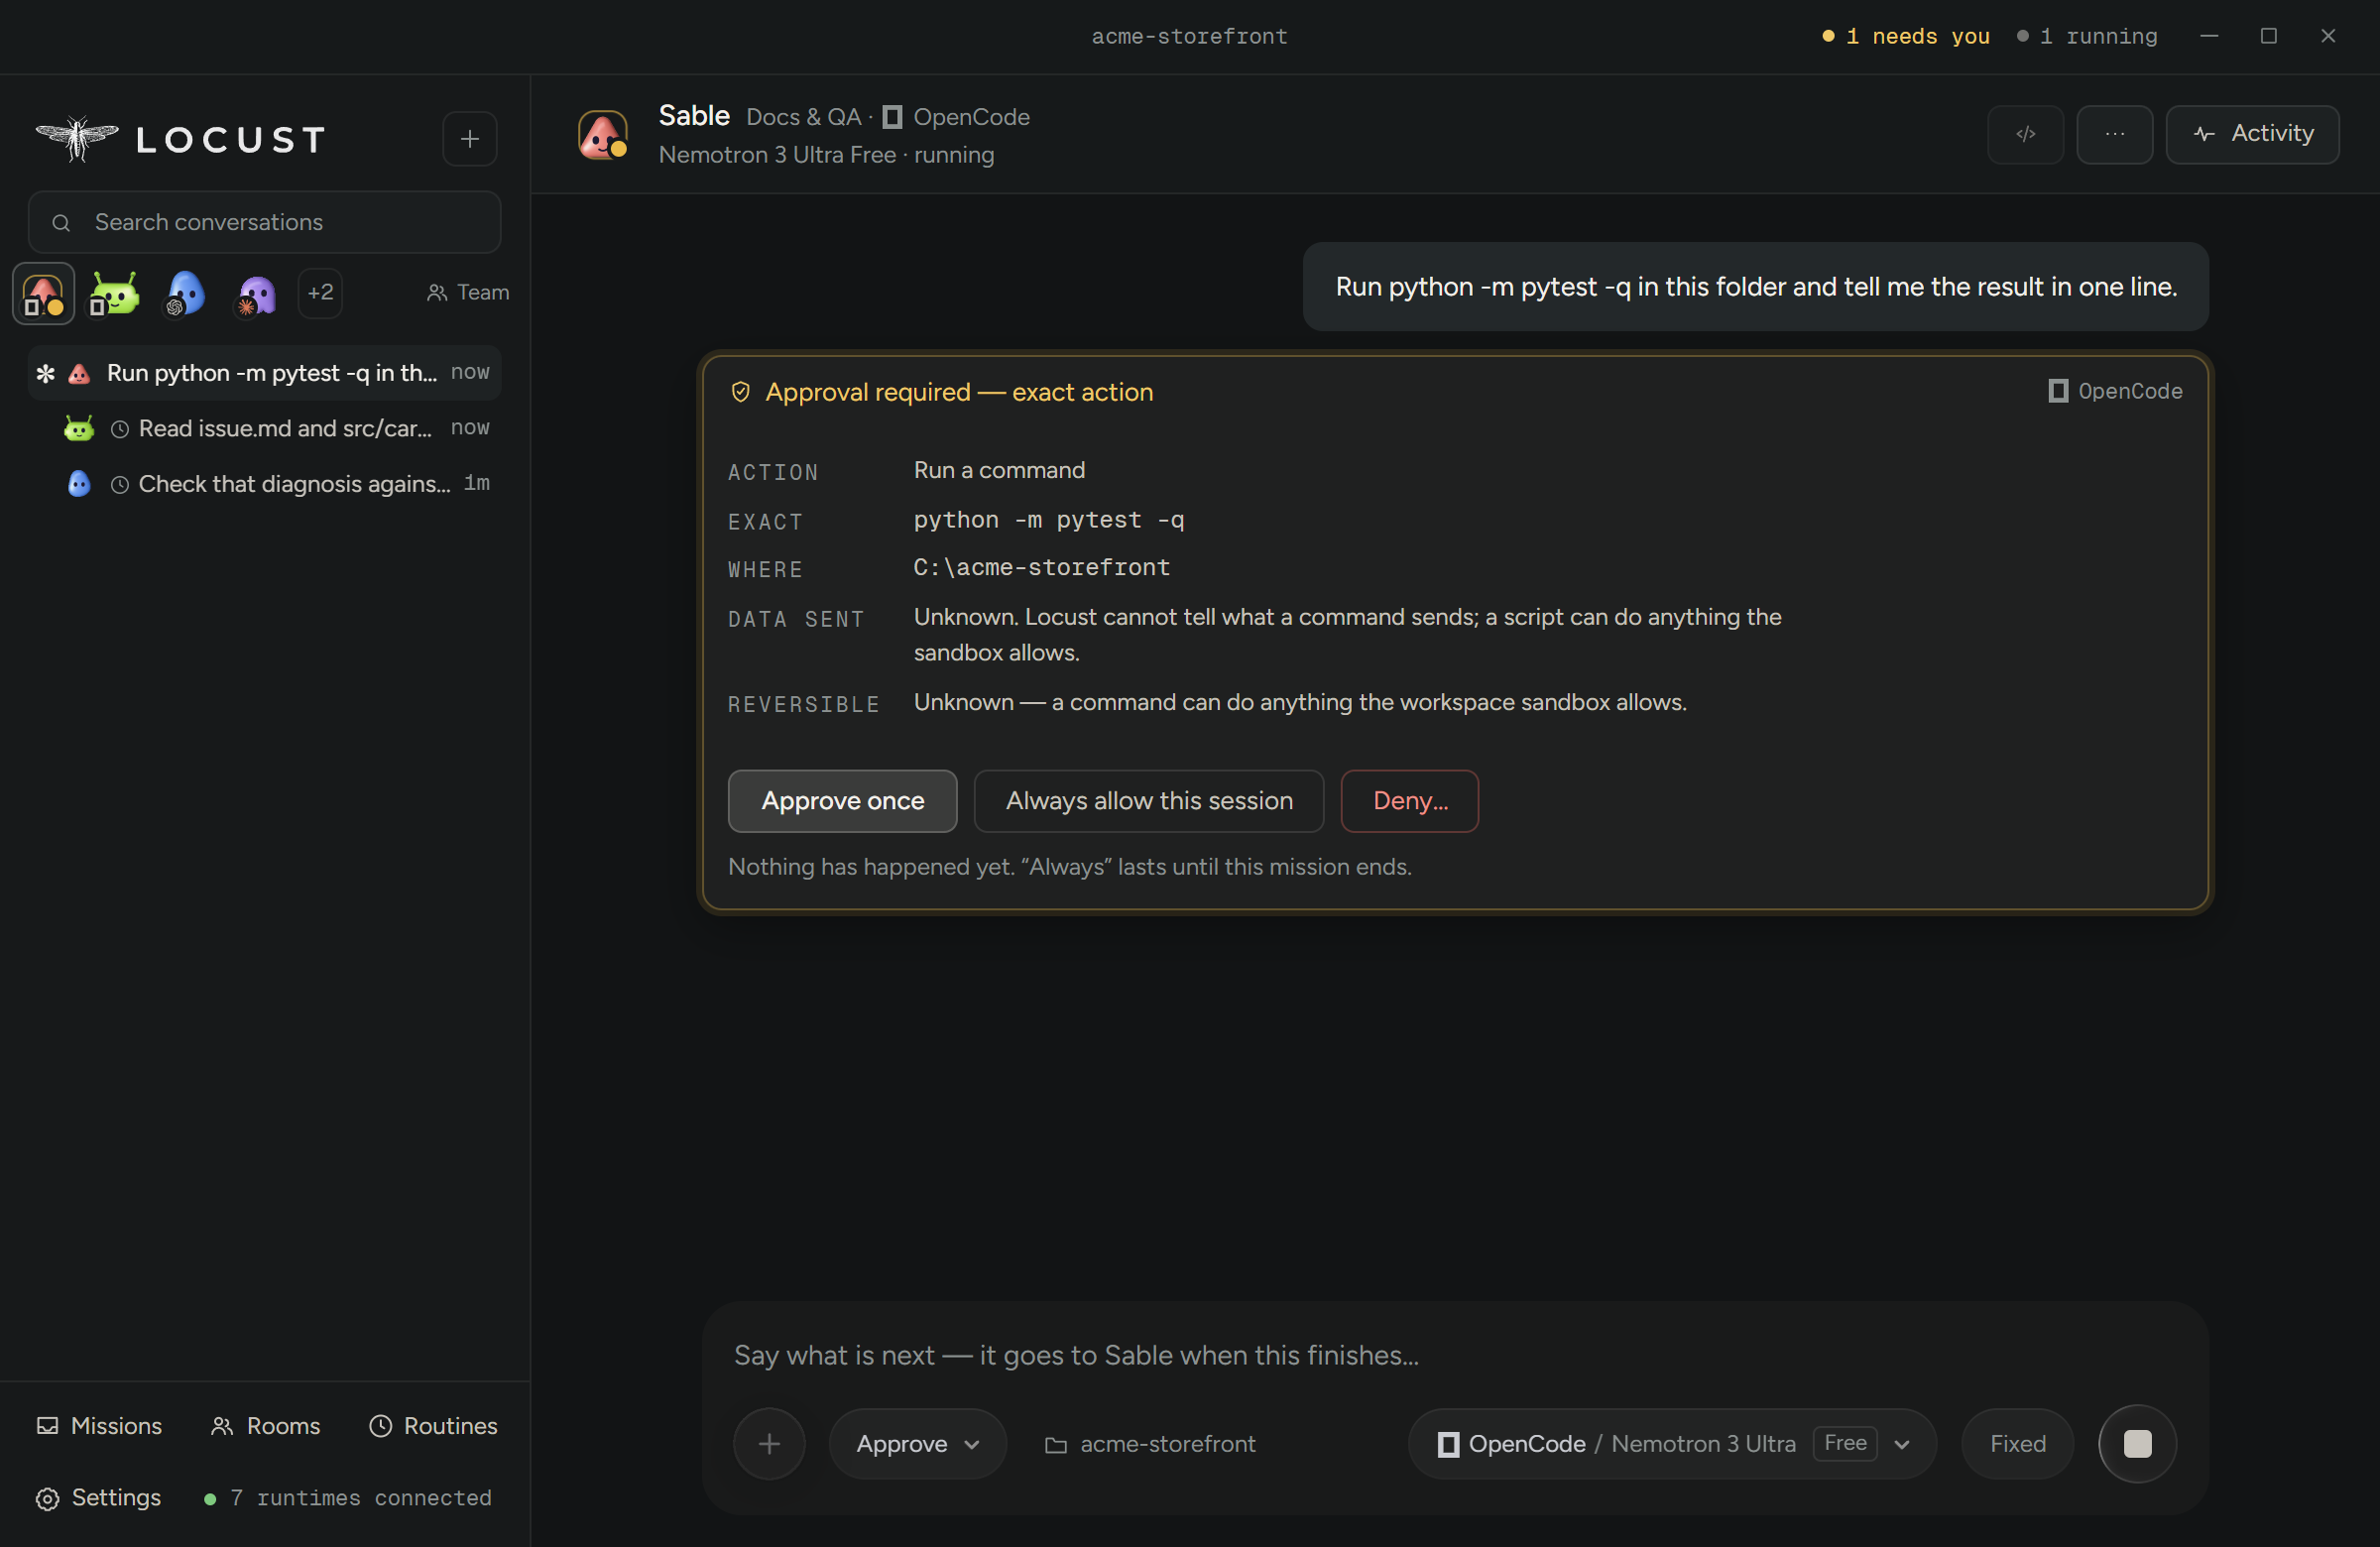Select the purple ghost agent avatar
The width and height of the screenshot is (2380, 1547).
[256, 294]
